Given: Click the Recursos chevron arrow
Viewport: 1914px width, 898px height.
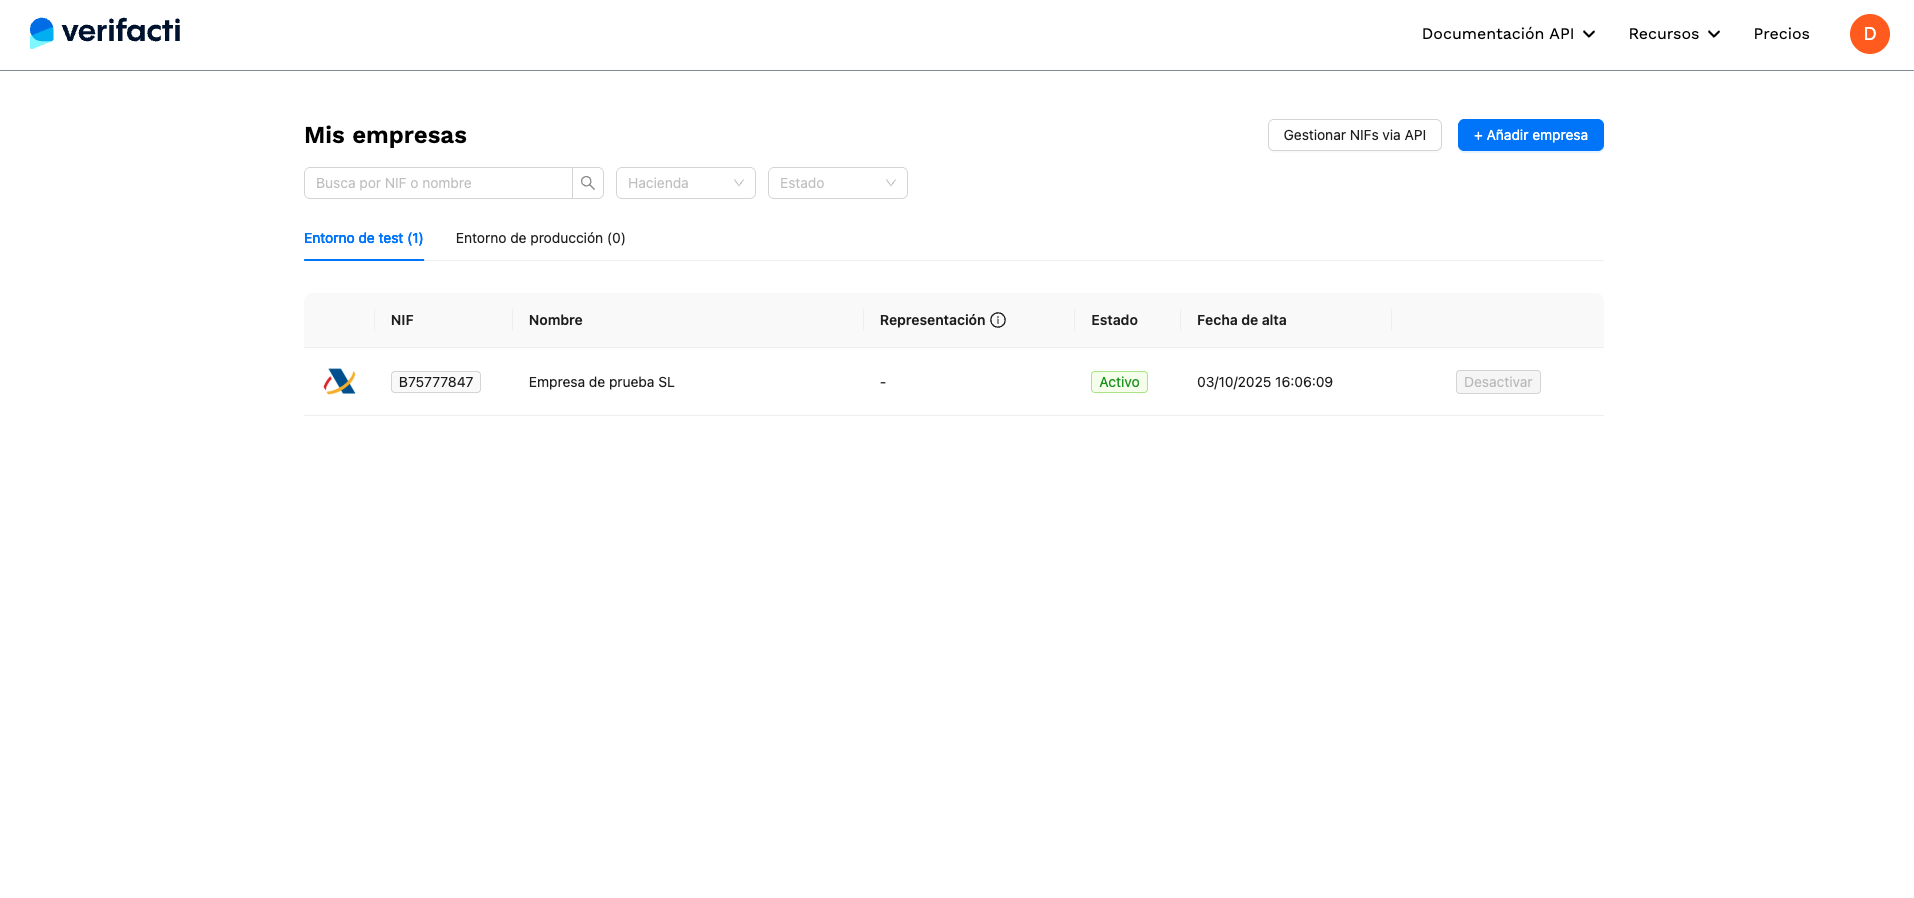Looking at the screenshot, I should pos(1714,34).
